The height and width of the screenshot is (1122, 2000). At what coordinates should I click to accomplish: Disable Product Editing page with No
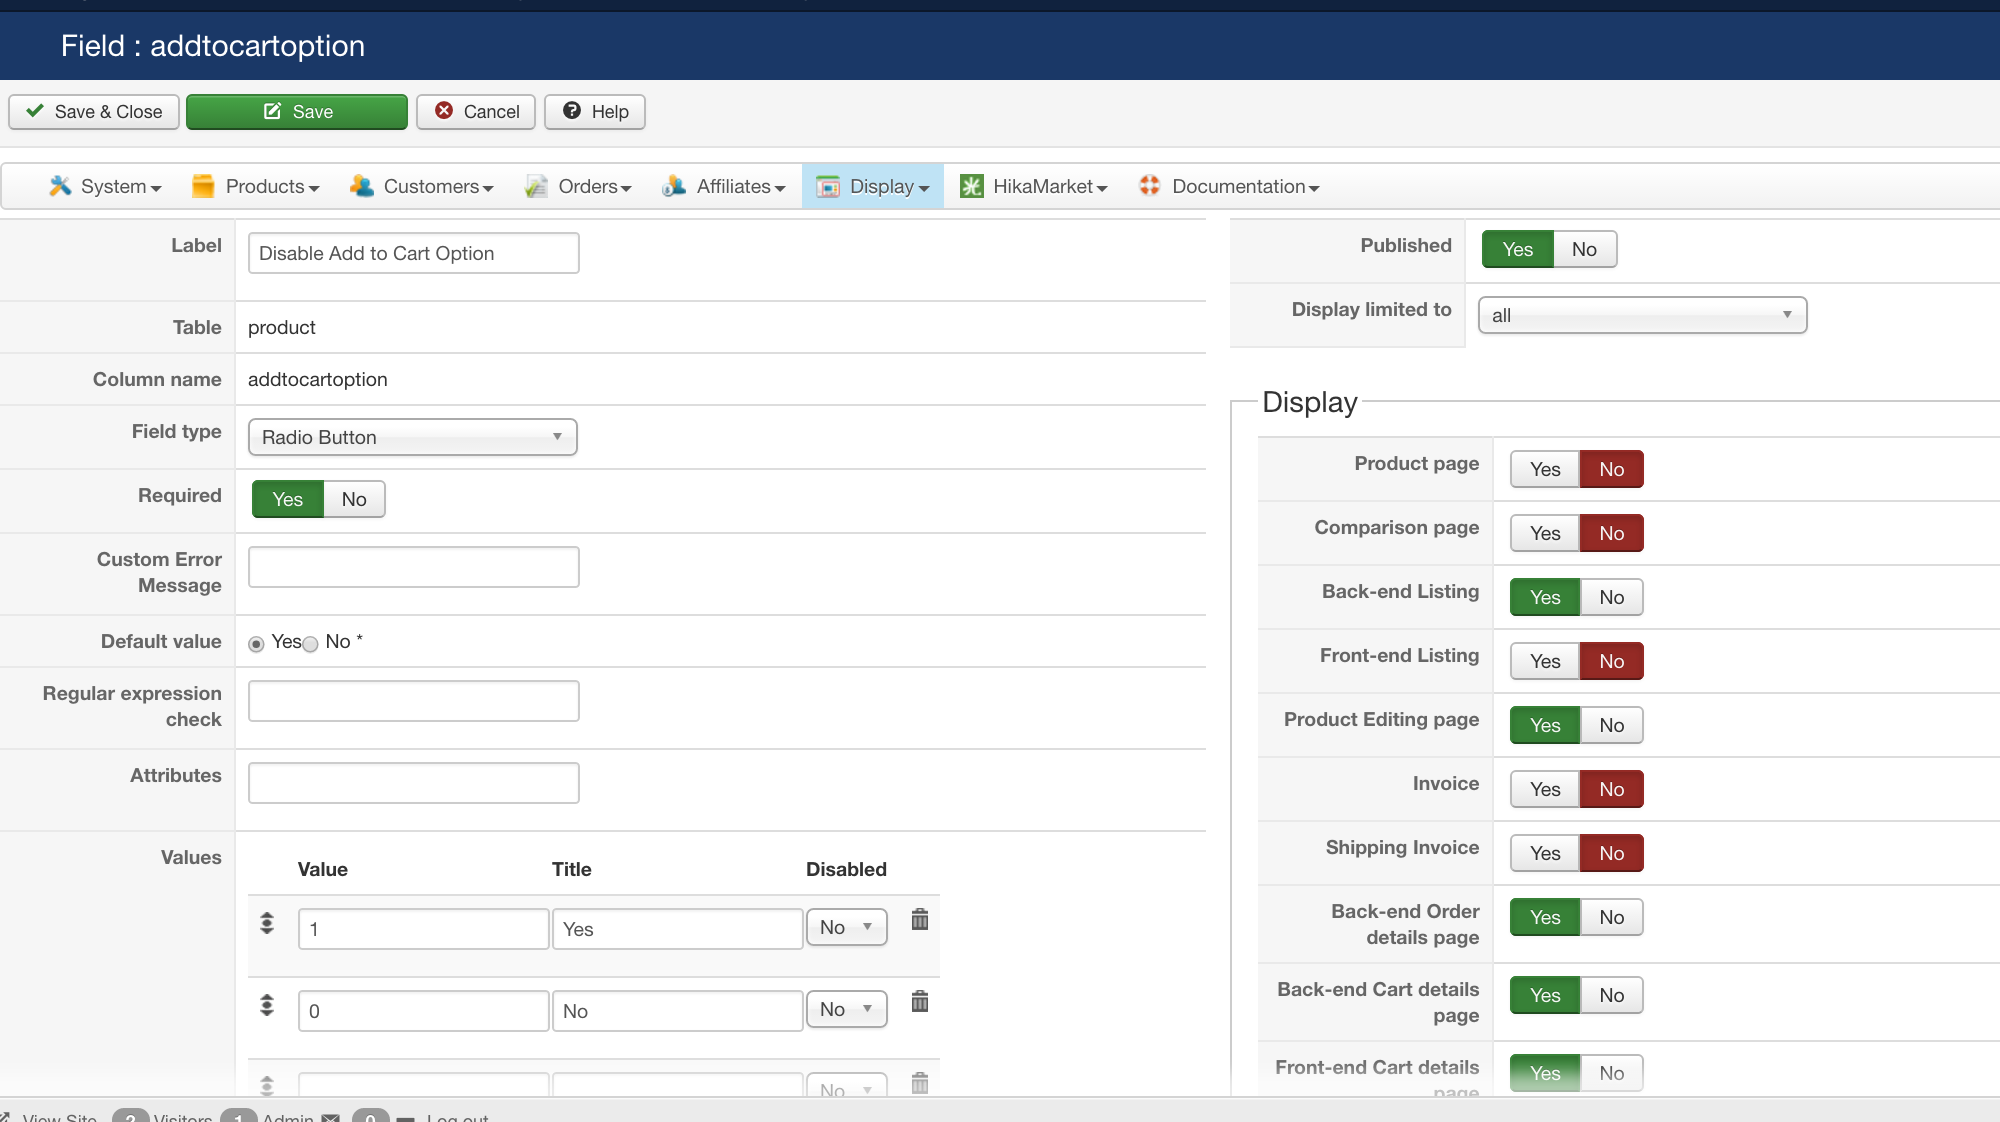[x=1611, y=725]
